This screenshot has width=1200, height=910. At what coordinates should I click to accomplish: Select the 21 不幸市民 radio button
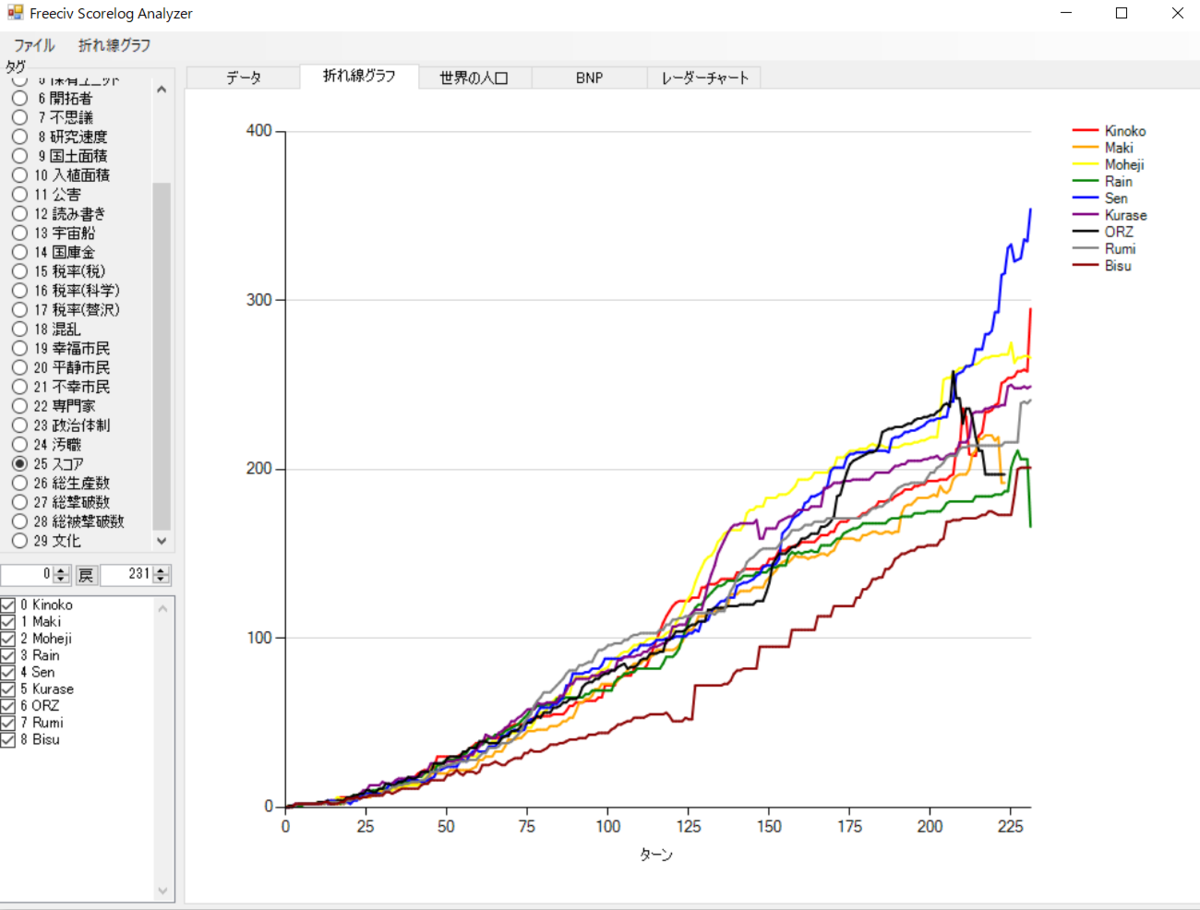(19, 387)
